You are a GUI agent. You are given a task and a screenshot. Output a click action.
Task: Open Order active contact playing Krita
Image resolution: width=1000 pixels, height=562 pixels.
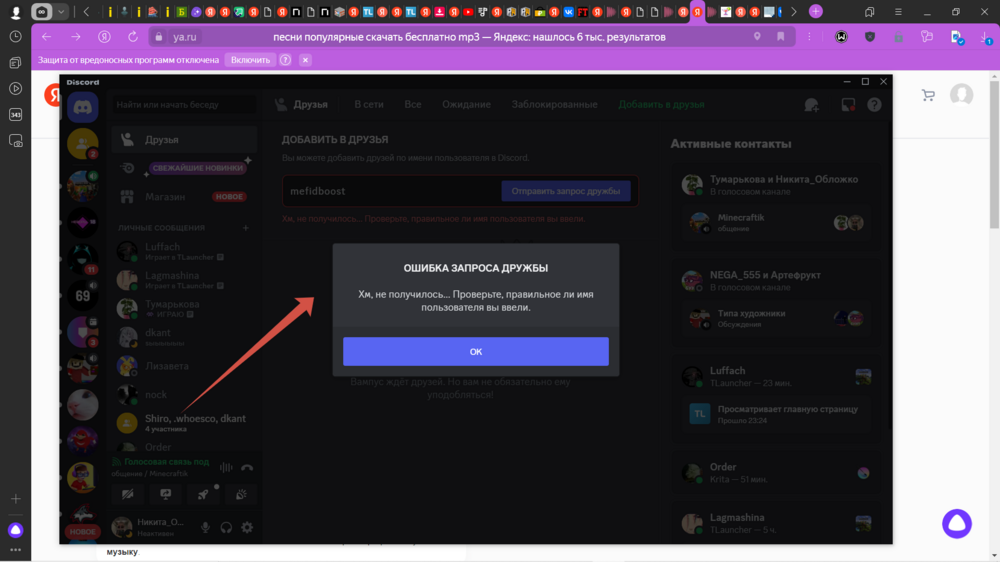click(777, 473)
